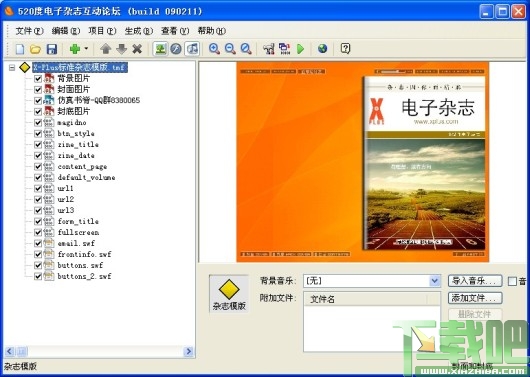Toggle the buttons.swf checkbox

(x=38, y=265)
